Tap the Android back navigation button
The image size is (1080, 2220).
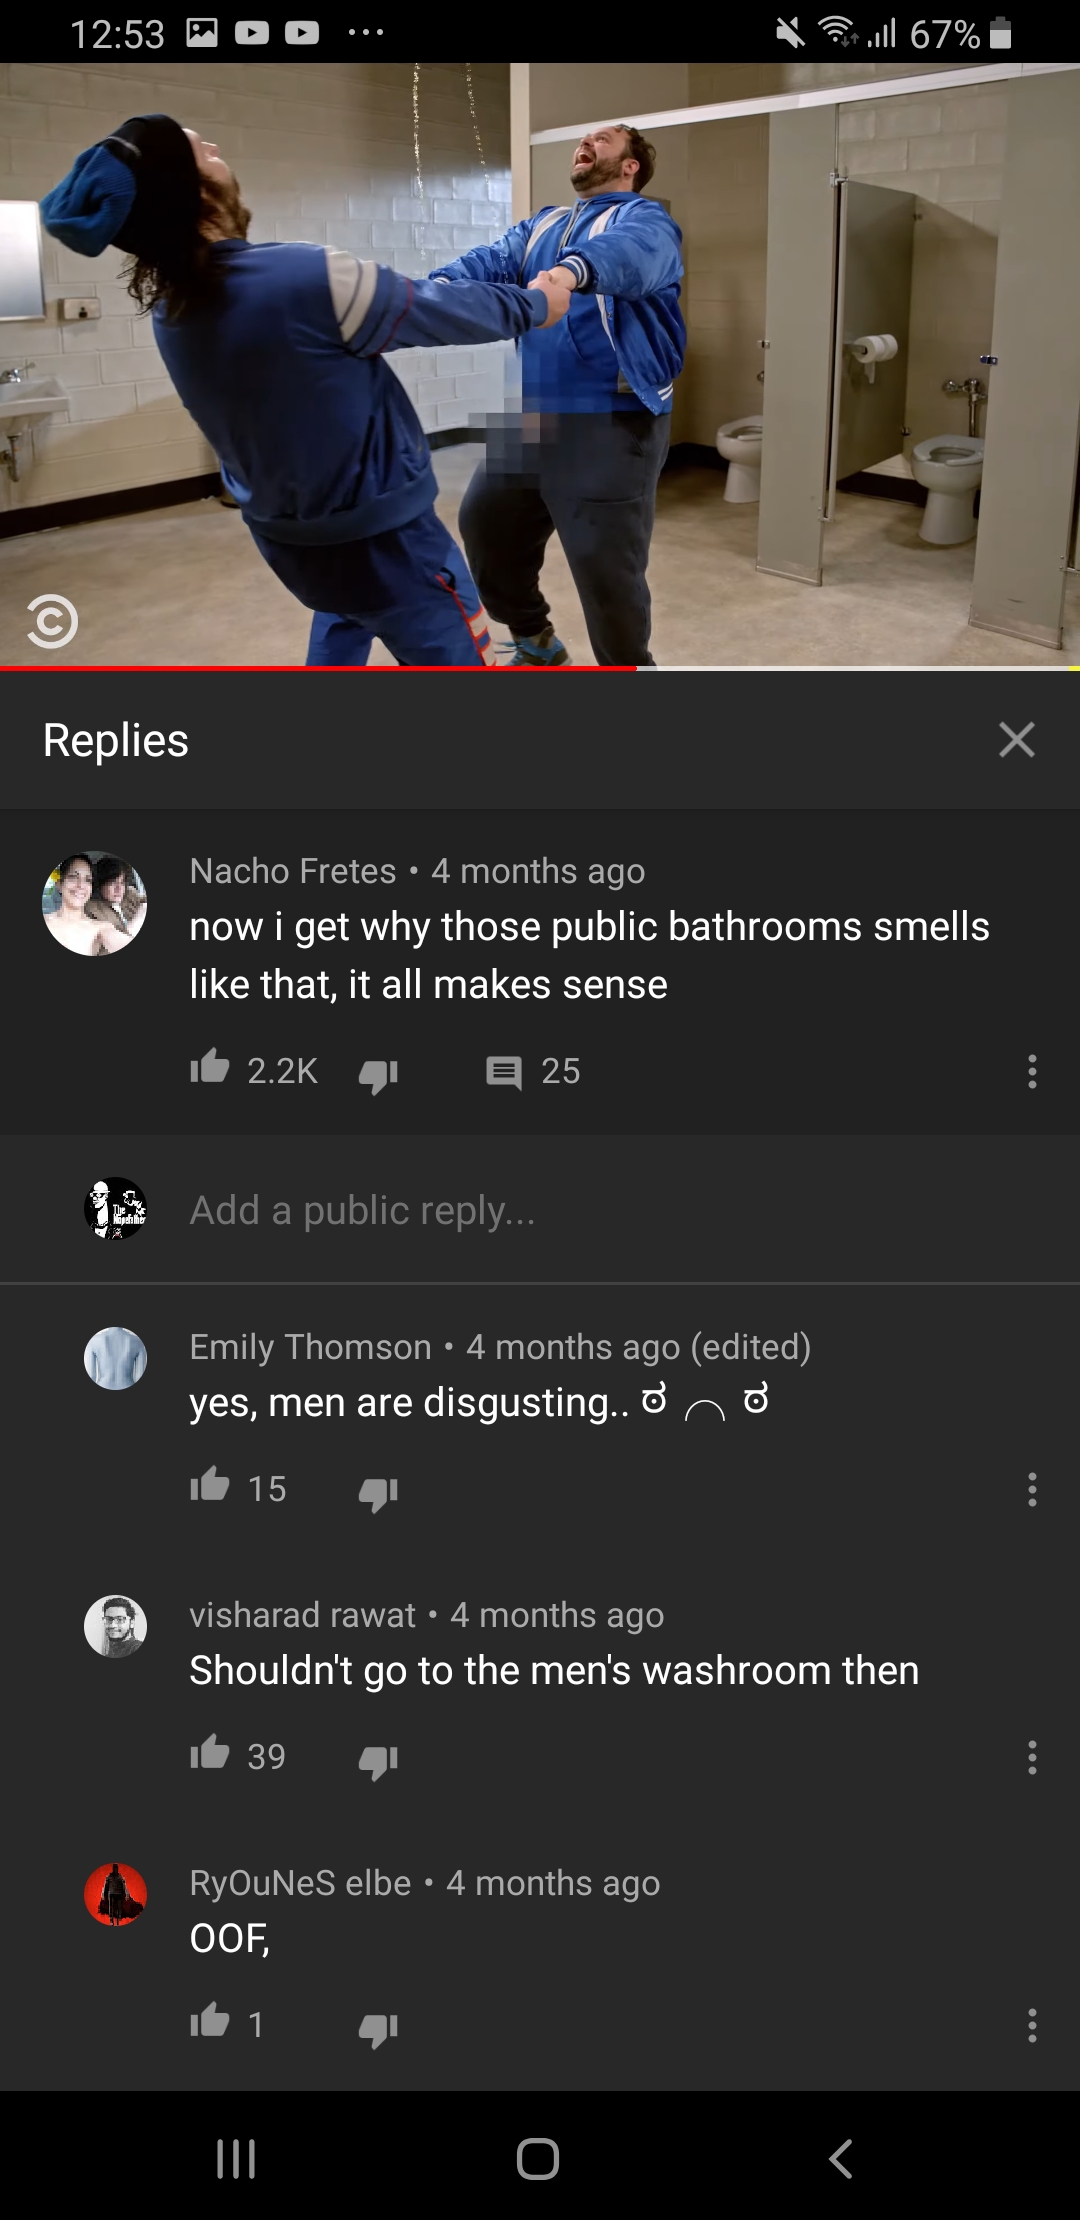click(x=841, y=2158)
